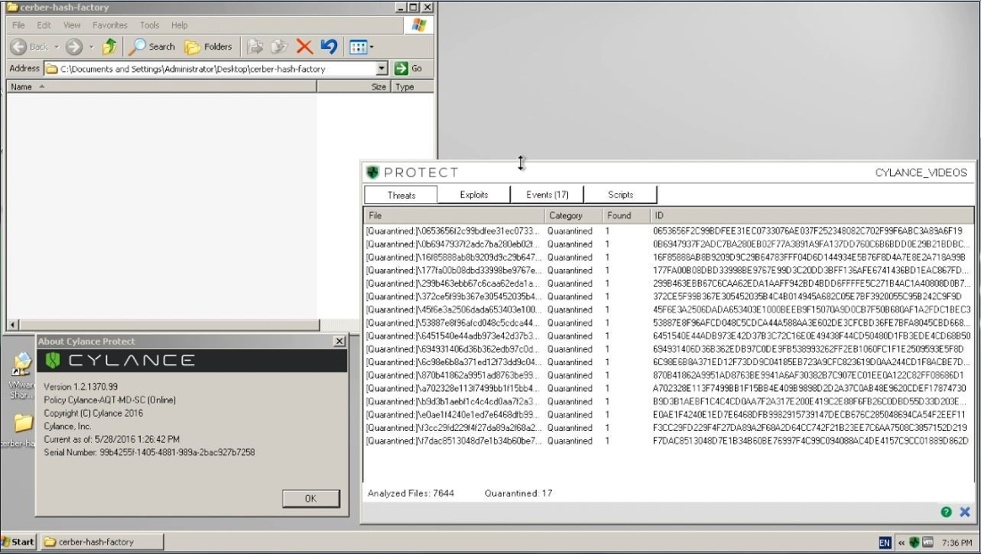
Task: Click the Move To toolbar icon
Action: tap(255, 46)
